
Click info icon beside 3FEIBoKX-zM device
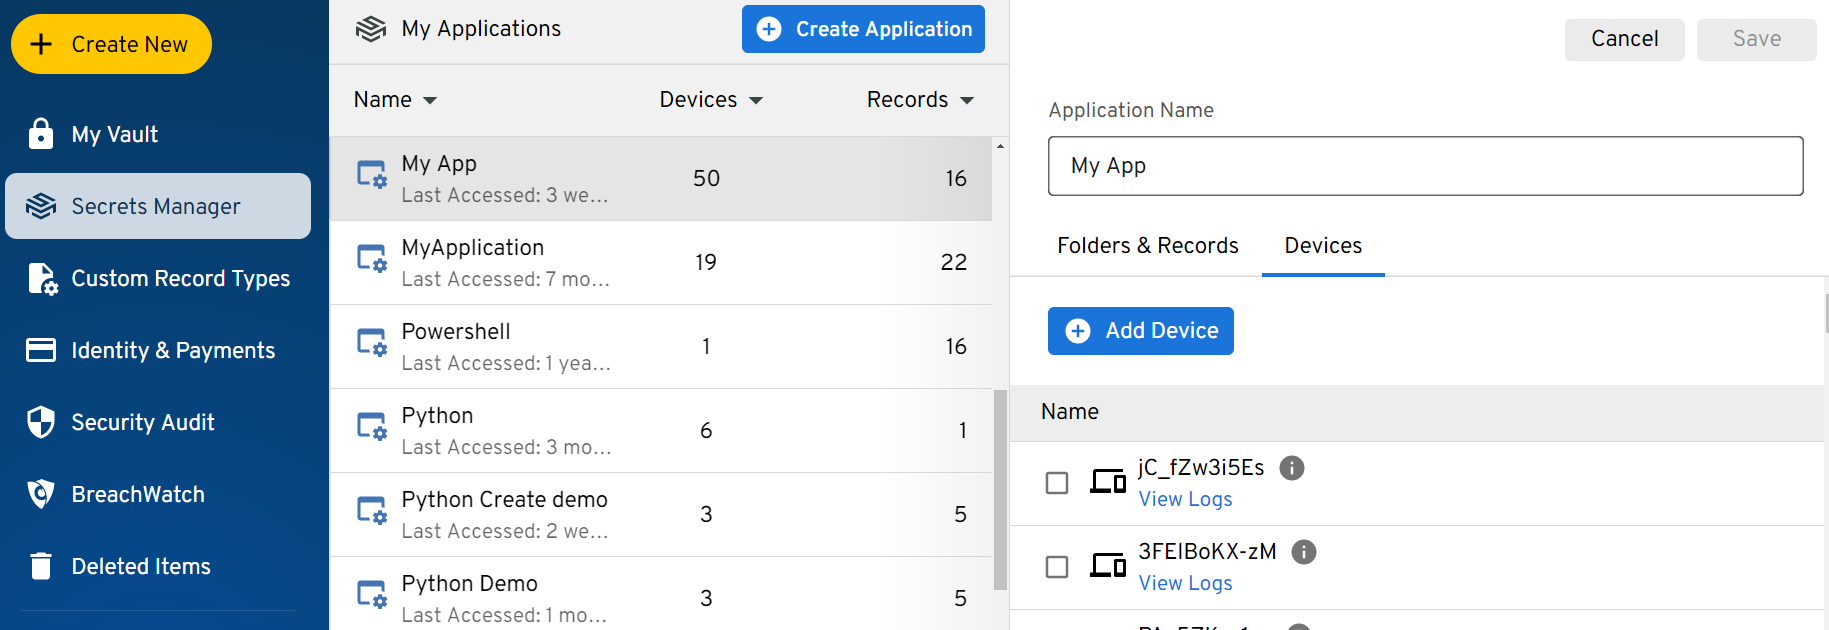[x=1304, y=552]
